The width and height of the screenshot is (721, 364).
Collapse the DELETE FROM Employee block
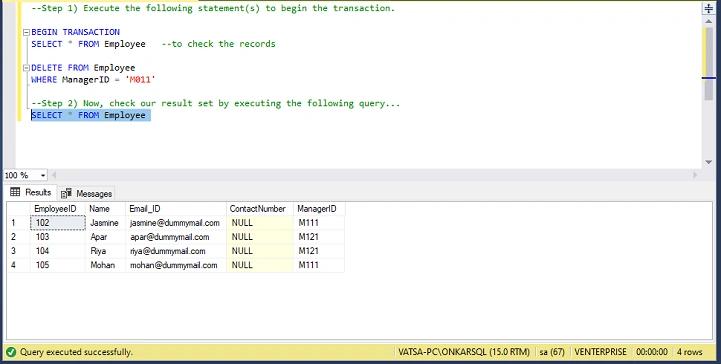(26, 68)
